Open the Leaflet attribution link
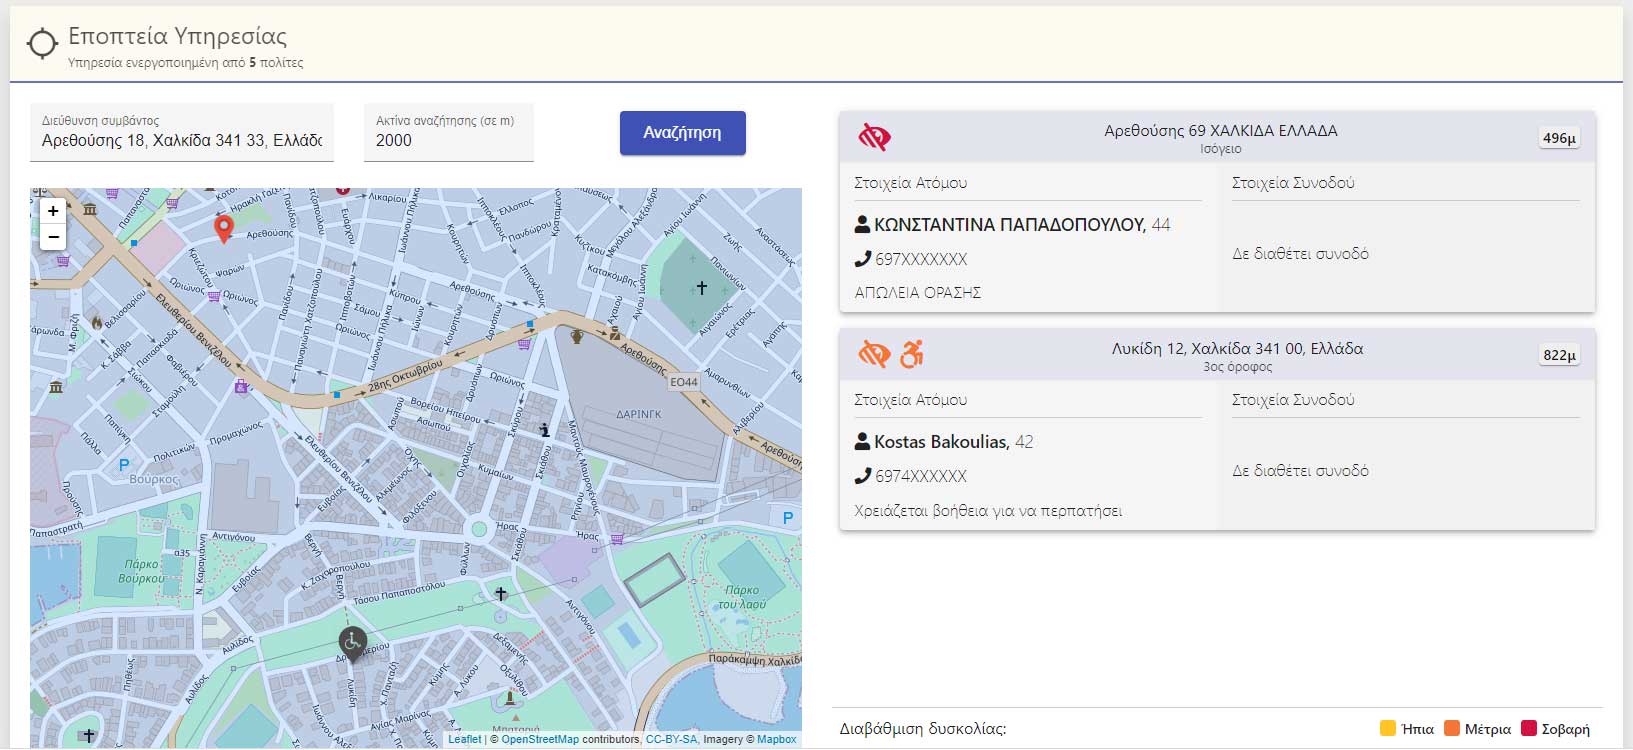This screenshot has height=750, width=1633. [x=465, y=740]
